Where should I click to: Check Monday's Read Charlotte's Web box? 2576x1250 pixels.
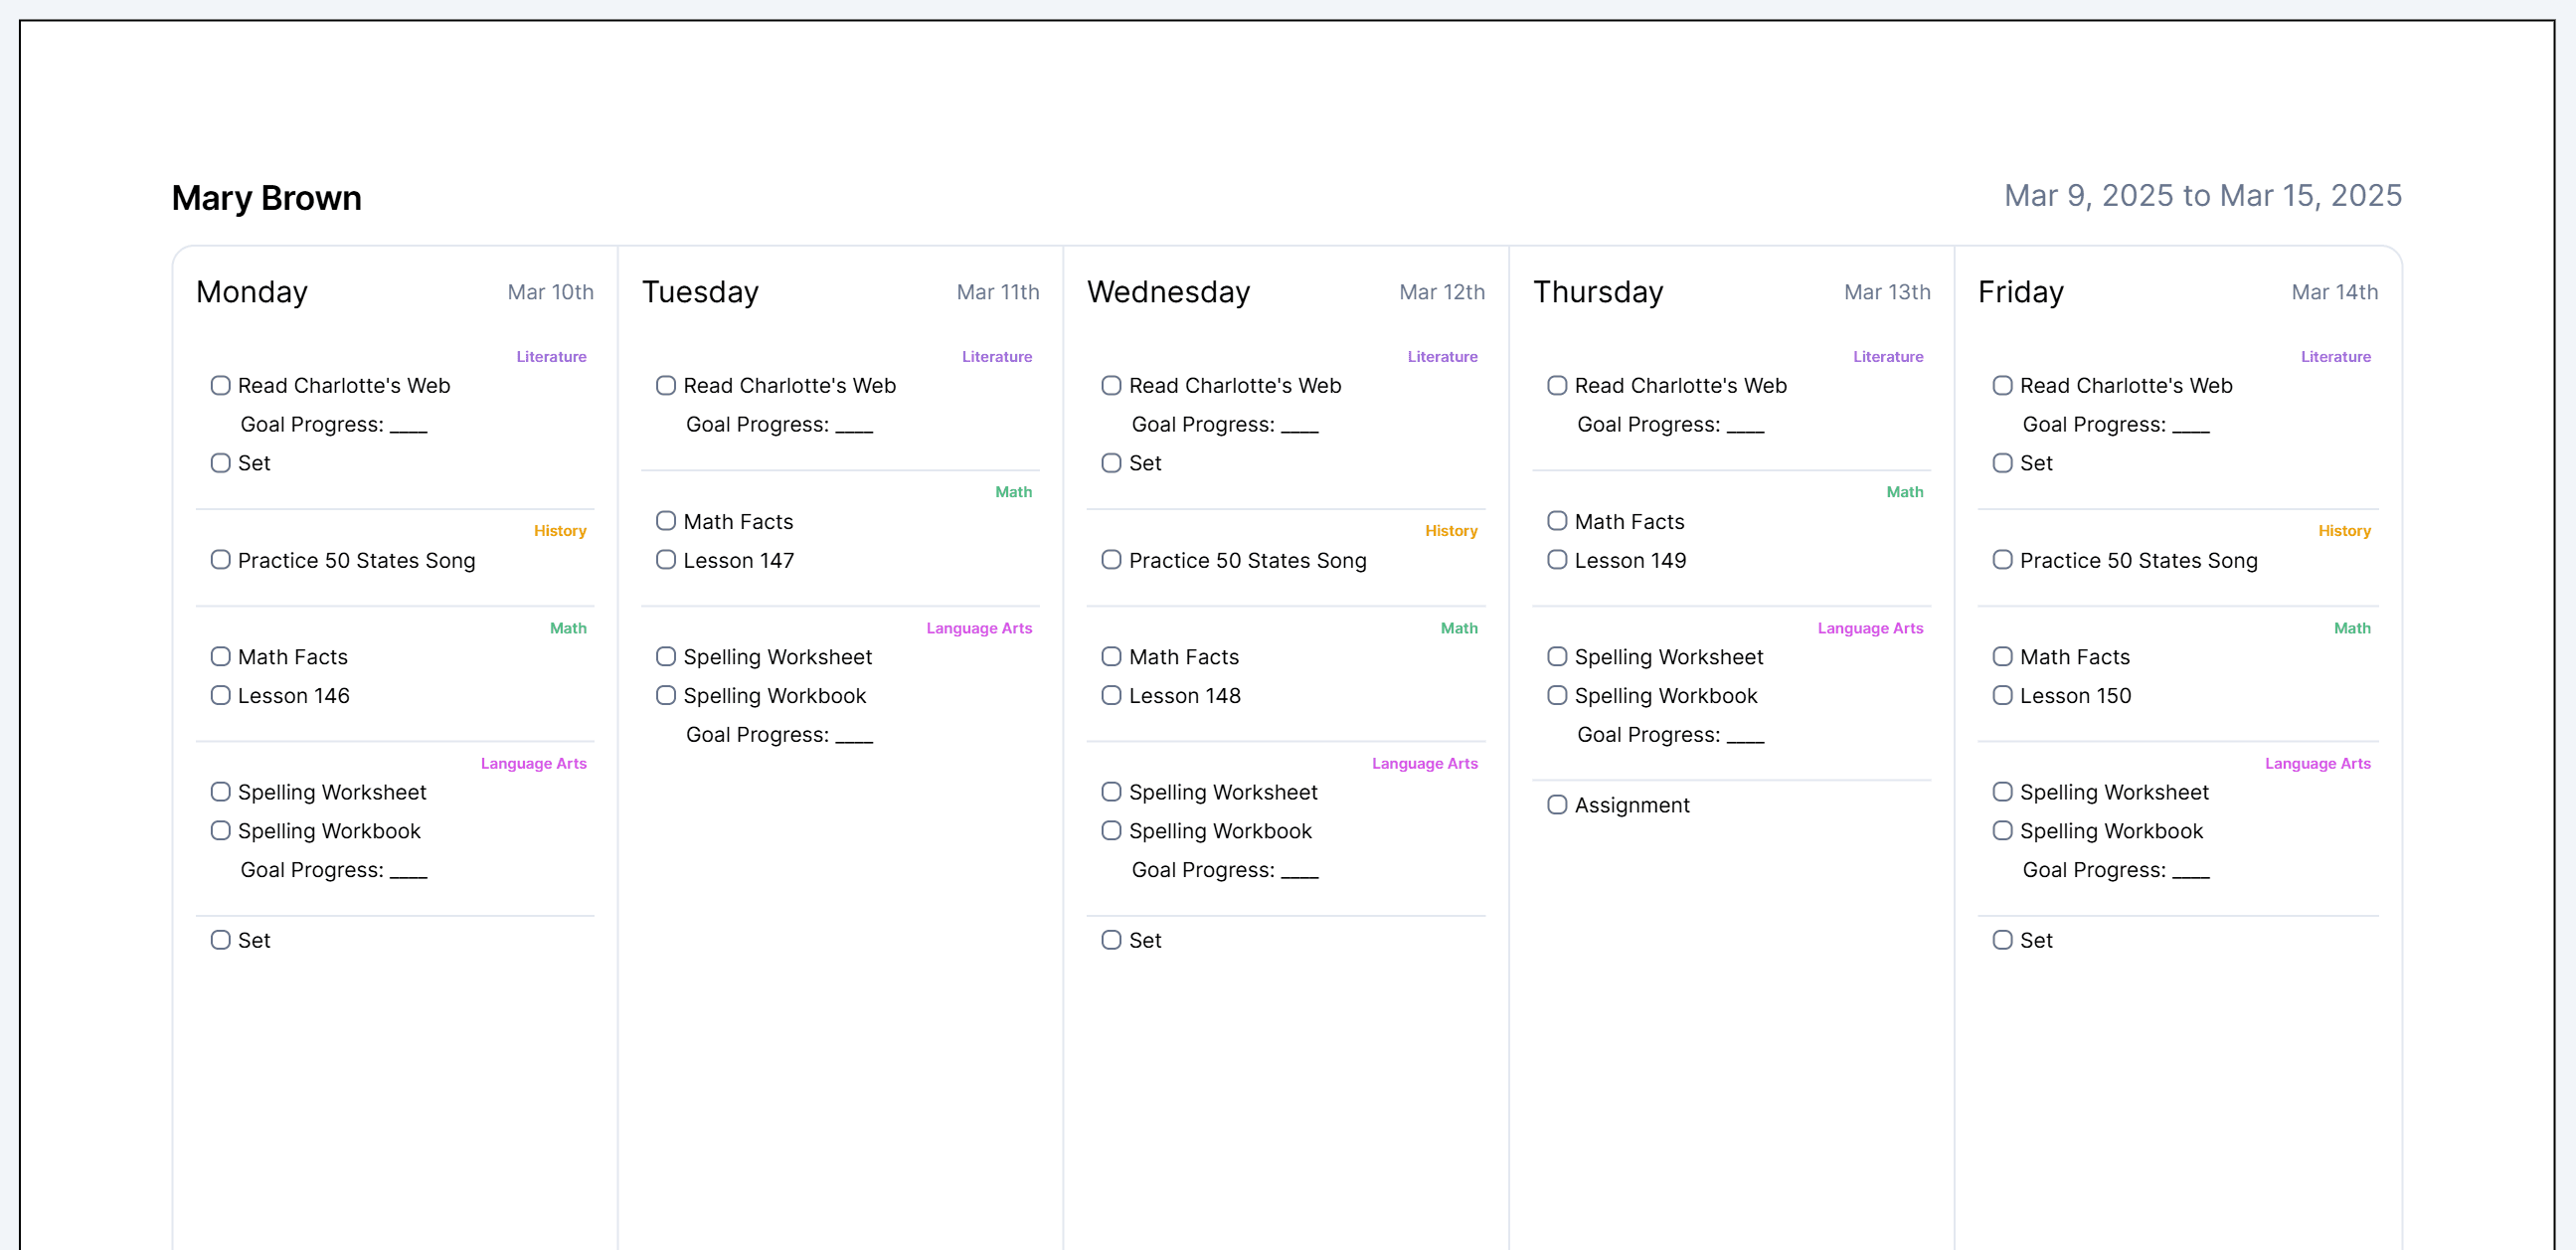click(220, 385)
